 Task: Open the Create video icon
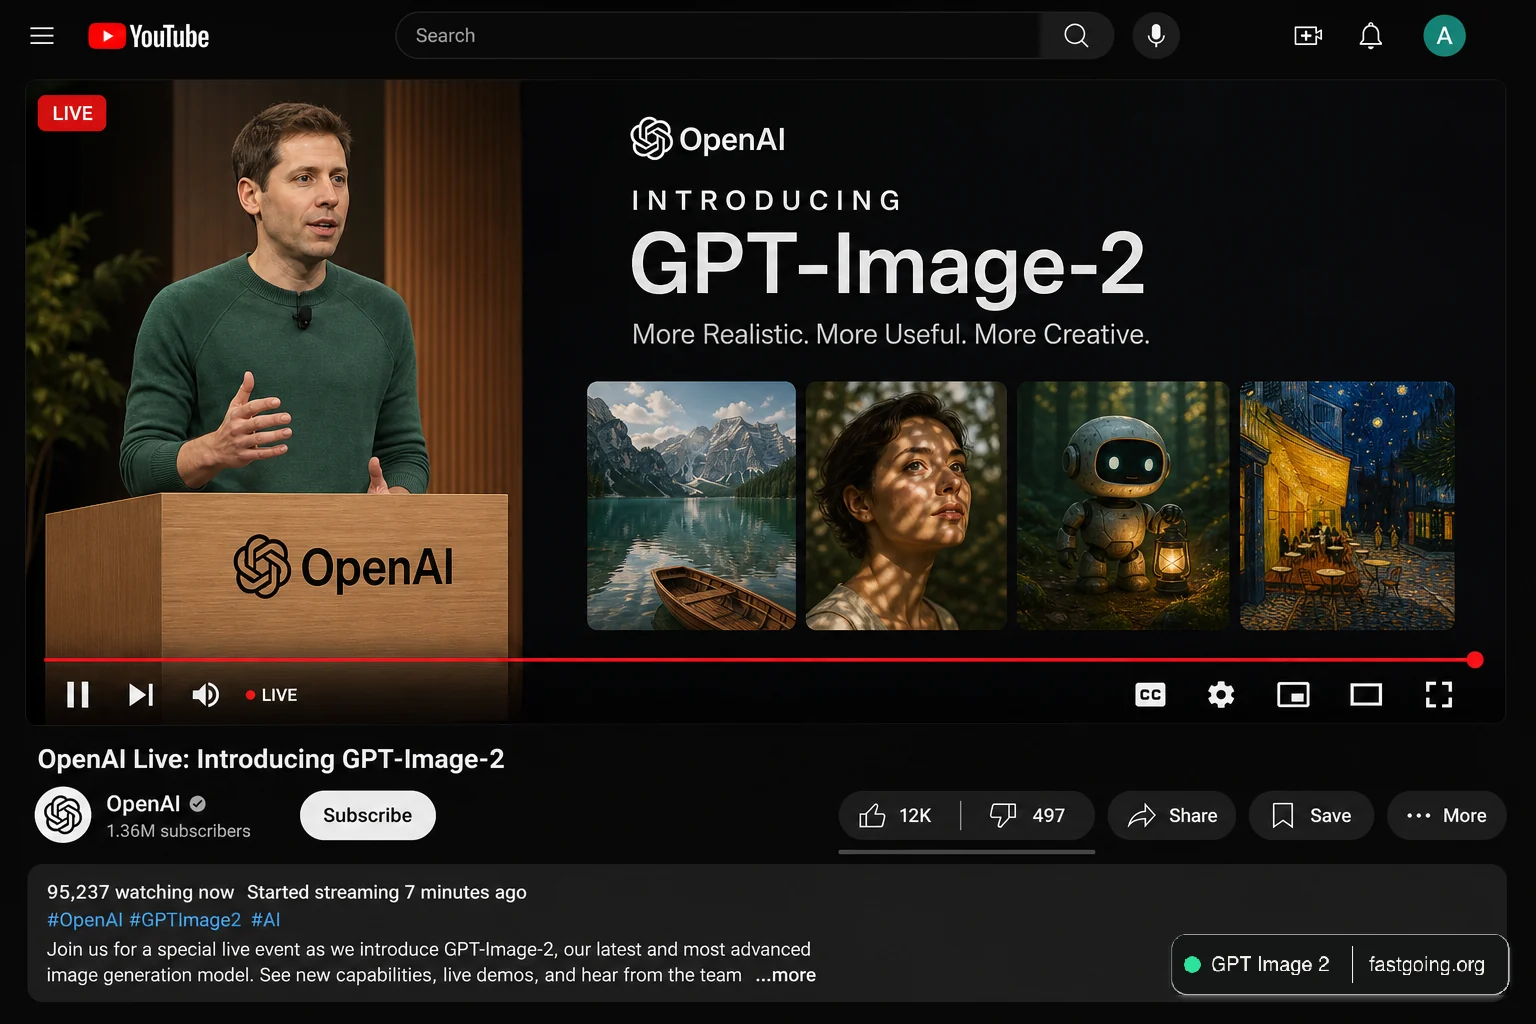pos(1308,36)
